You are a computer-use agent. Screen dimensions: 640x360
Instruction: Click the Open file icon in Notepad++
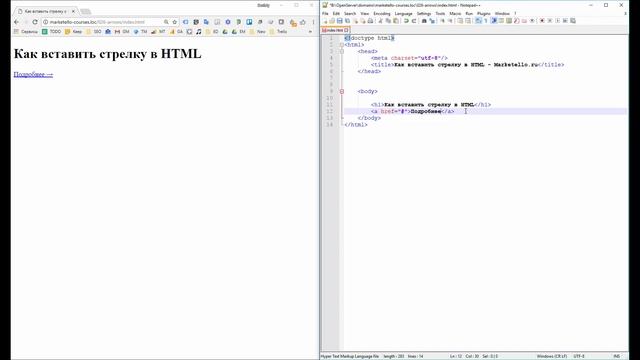click(x=332, y=21)
